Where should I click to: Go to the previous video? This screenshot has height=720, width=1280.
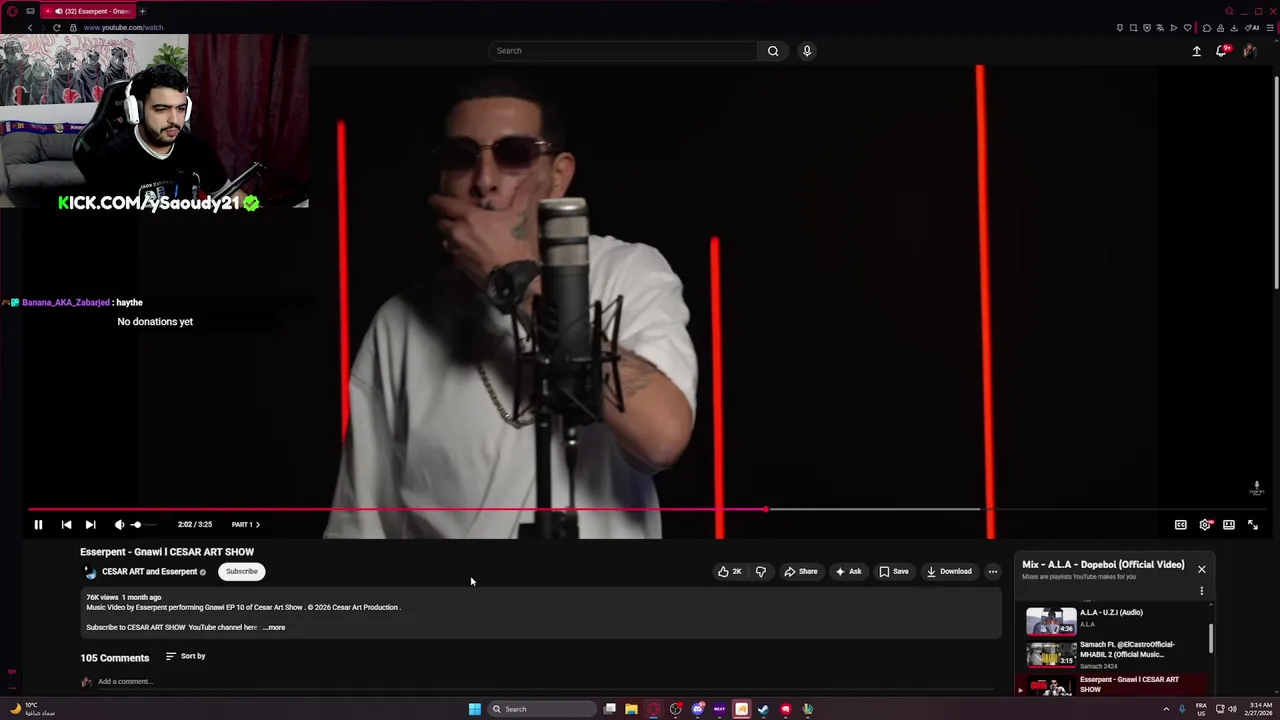click(x=66, y=524)
